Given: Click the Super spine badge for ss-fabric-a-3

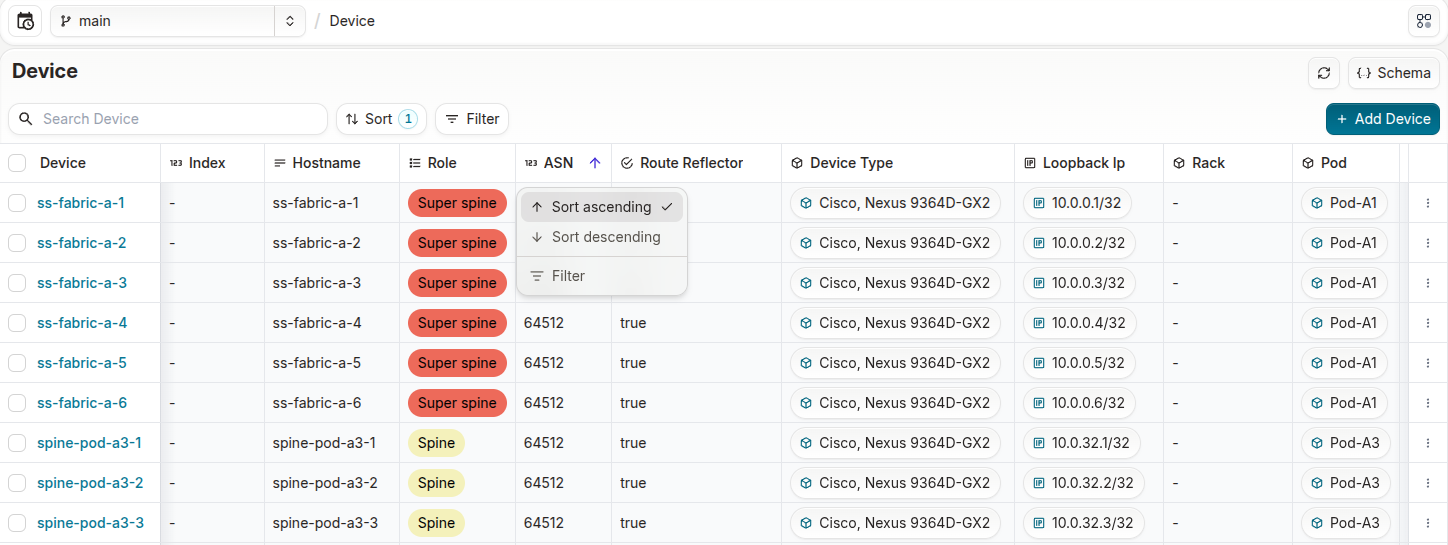Looking at the screenshot, I should pos(457,283).
